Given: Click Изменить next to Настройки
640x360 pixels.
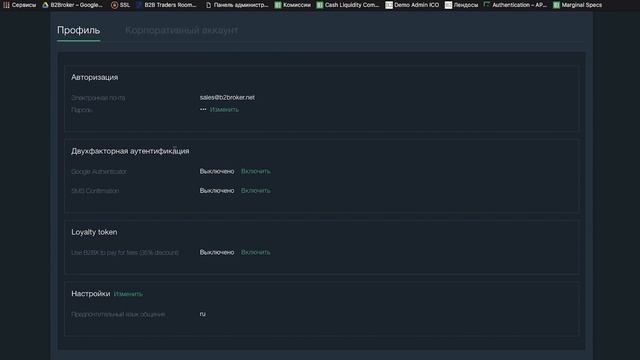Looking at the screenshot, I should coord(128,294).
